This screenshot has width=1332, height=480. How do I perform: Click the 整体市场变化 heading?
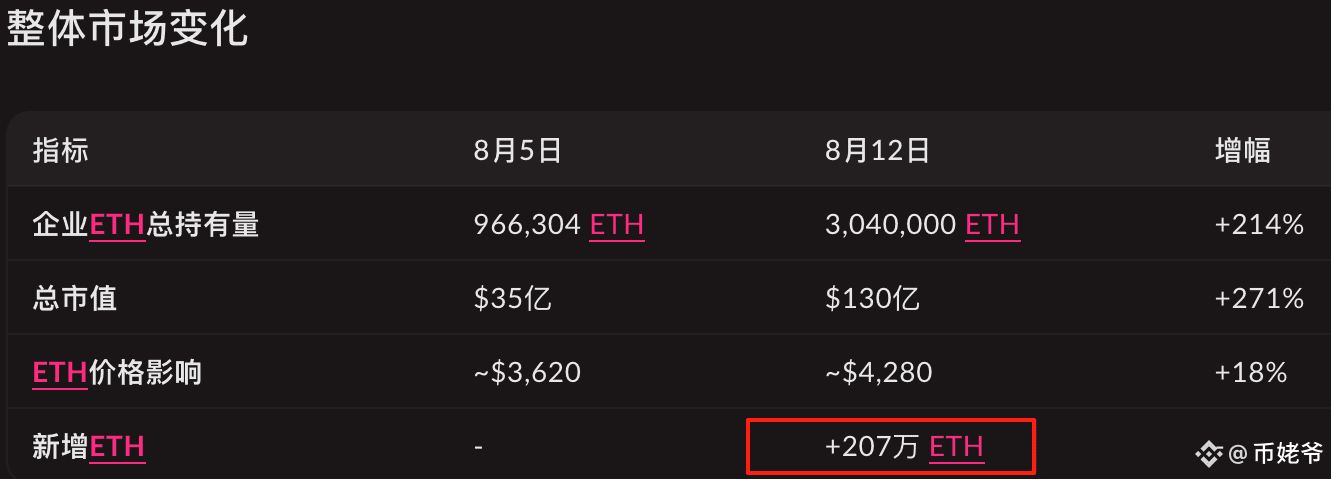click(127, 27)
